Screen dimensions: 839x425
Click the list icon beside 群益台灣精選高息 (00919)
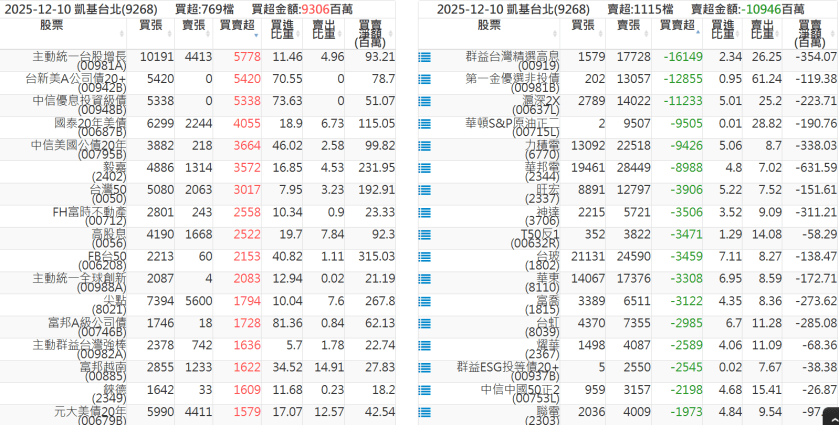click(424, 57)
